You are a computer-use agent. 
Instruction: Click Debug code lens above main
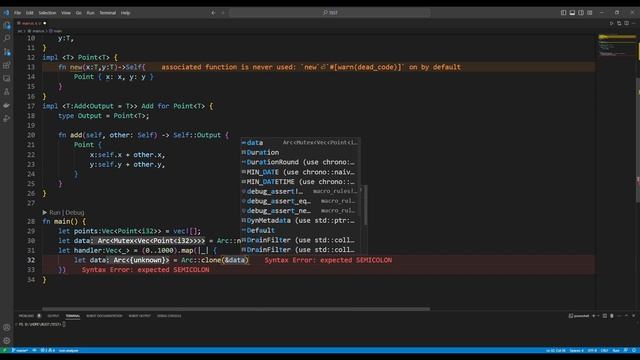click(x=75, y=212)
